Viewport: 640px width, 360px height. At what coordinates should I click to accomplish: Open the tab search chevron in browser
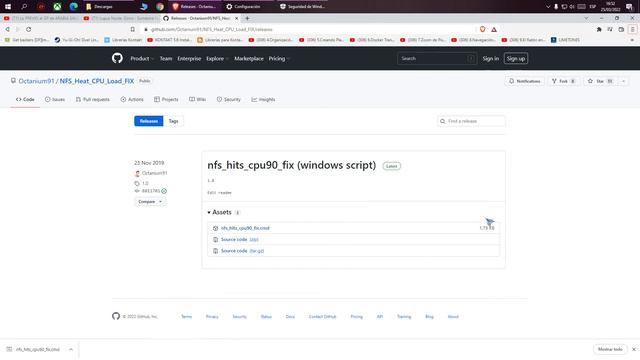(586, 18)
